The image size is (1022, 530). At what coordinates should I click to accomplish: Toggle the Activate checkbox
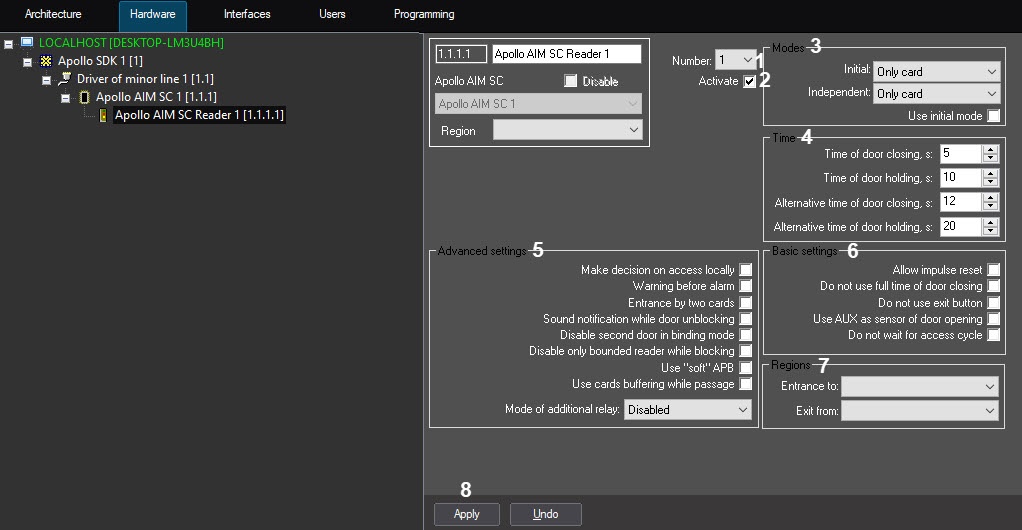[749, 82]
